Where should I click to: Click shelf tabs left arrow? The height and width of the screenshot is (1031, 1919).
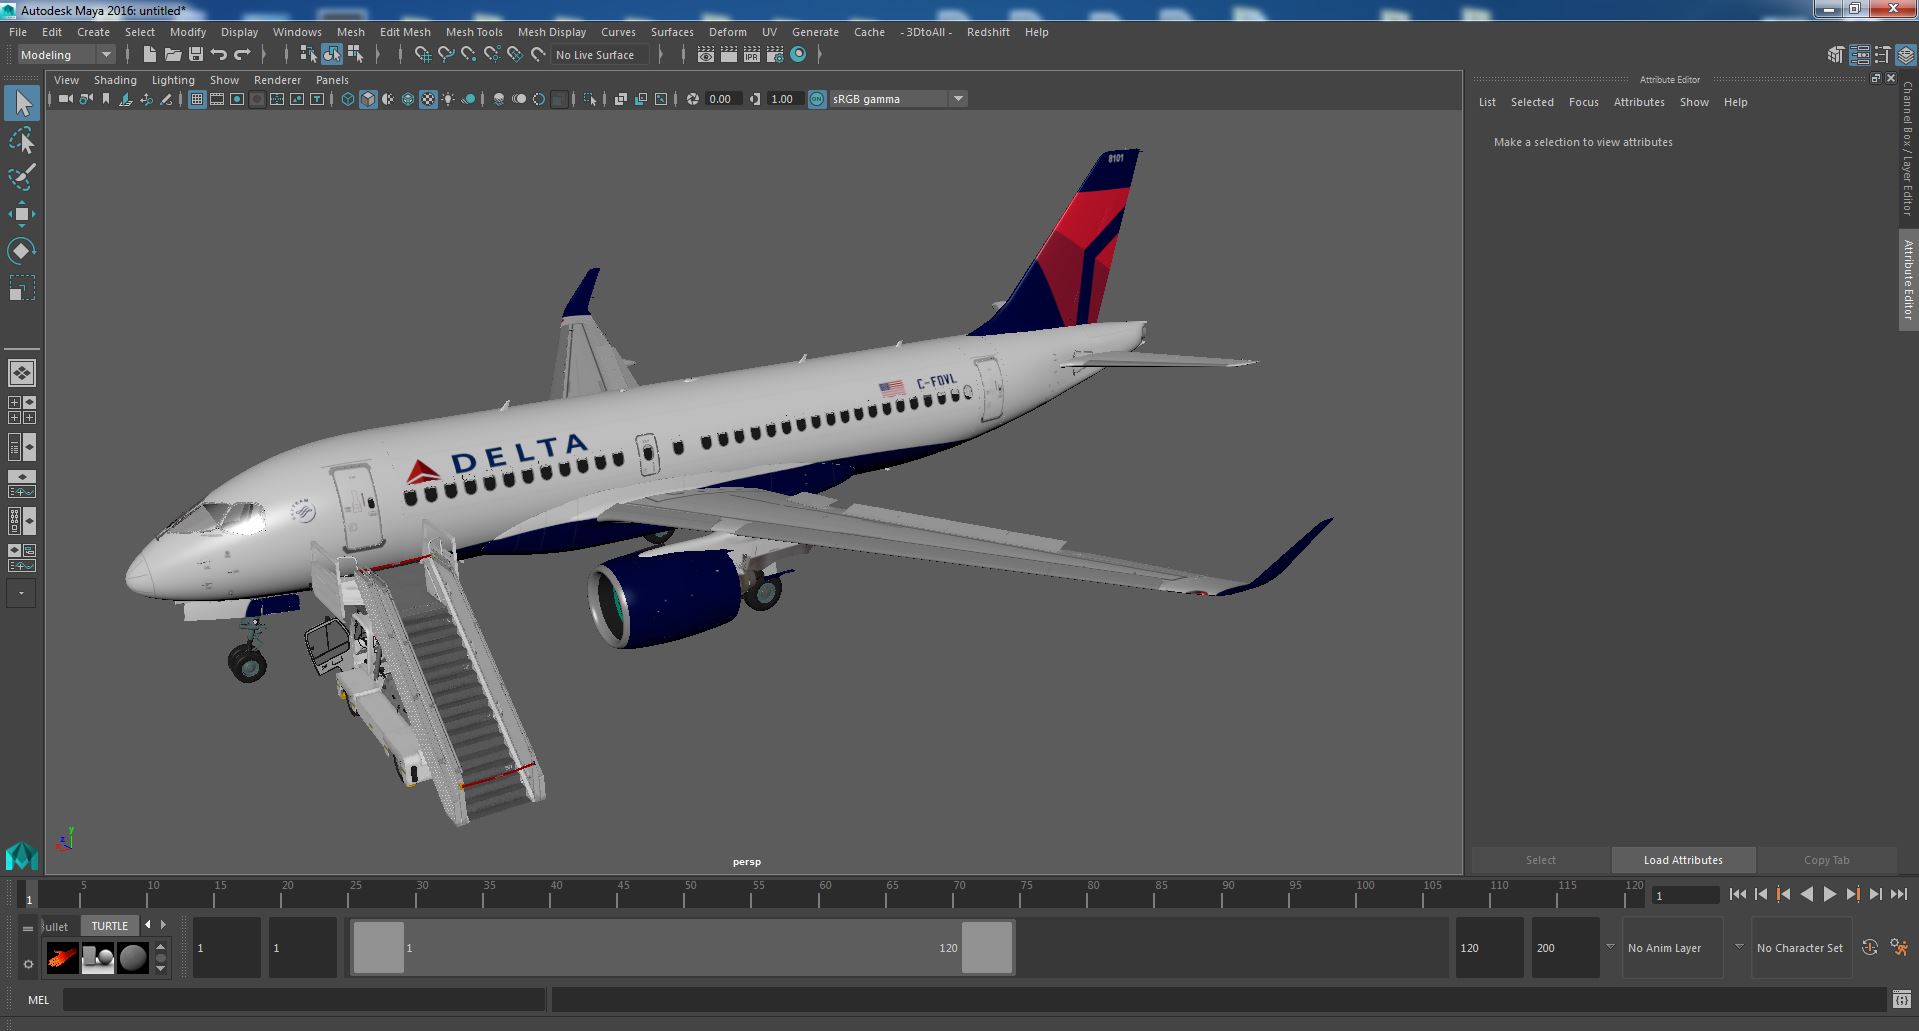tap(148, 925)
